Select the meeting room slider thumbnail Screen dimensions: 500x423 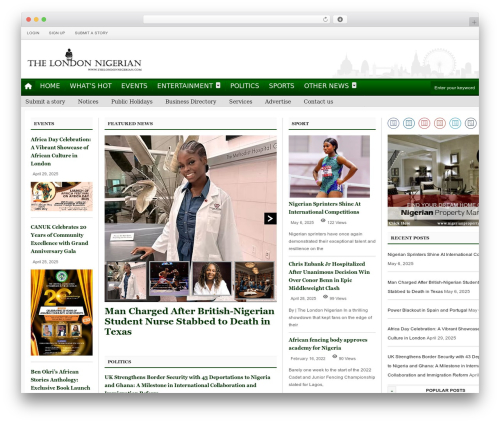coord(255,280)
